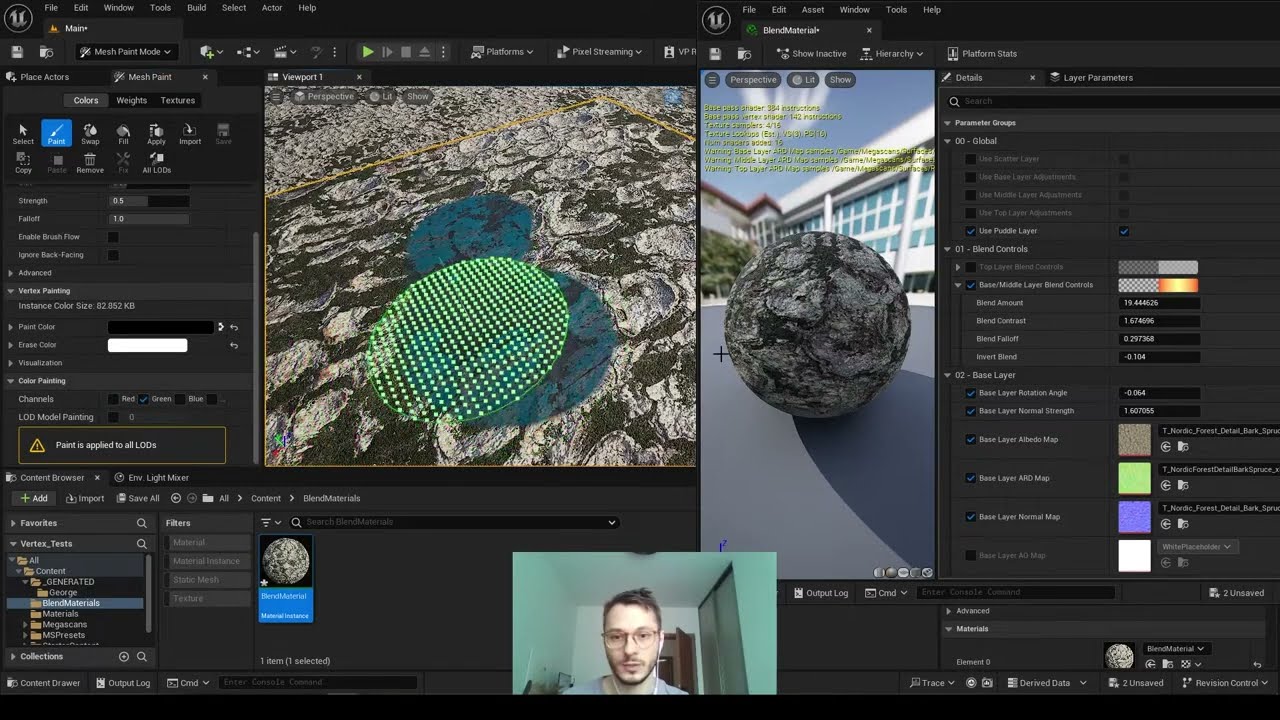Click the Remove tool in Mesh Paint
The width and height of the screenshot is (1280, 720).
90,163
